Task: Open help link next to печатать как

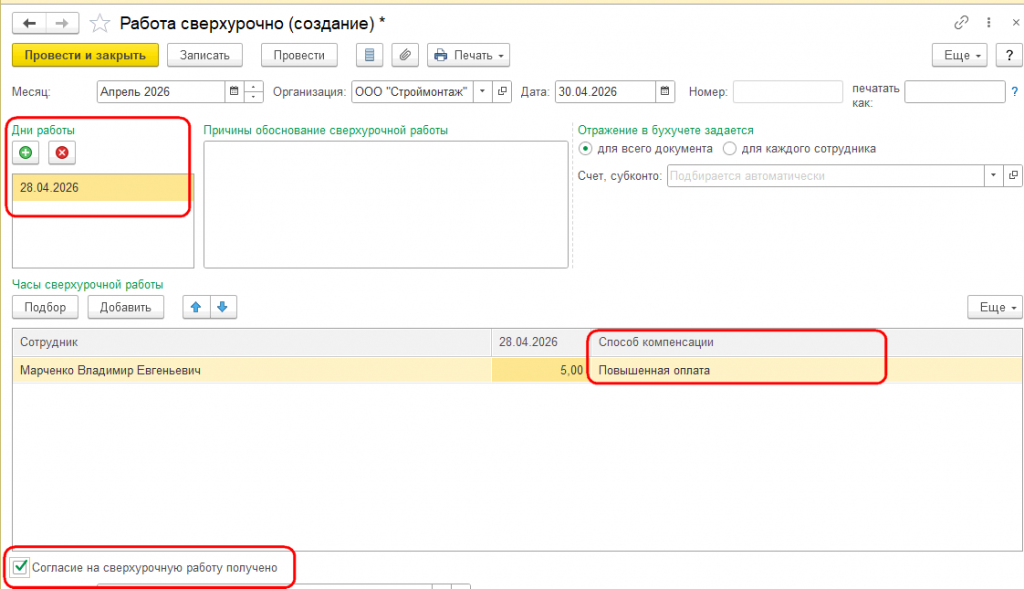Action: (x=1014, y=91)
